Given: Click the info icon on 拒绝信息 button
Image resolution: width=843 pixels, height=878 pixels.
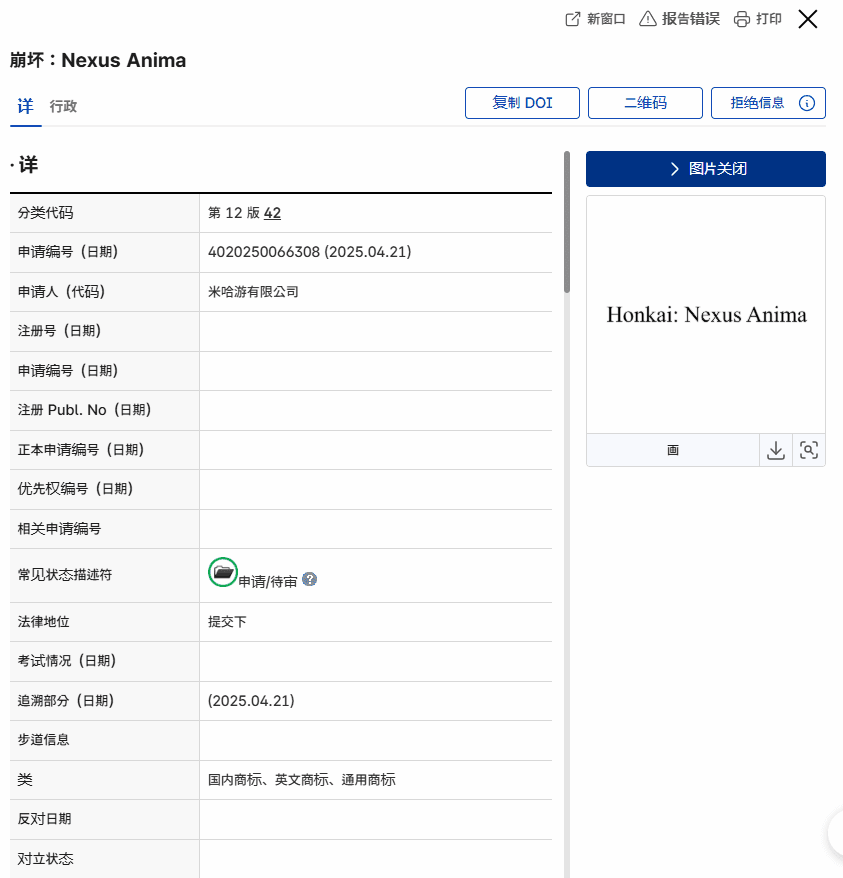Looking at the screenshot, I should [807, 102].
